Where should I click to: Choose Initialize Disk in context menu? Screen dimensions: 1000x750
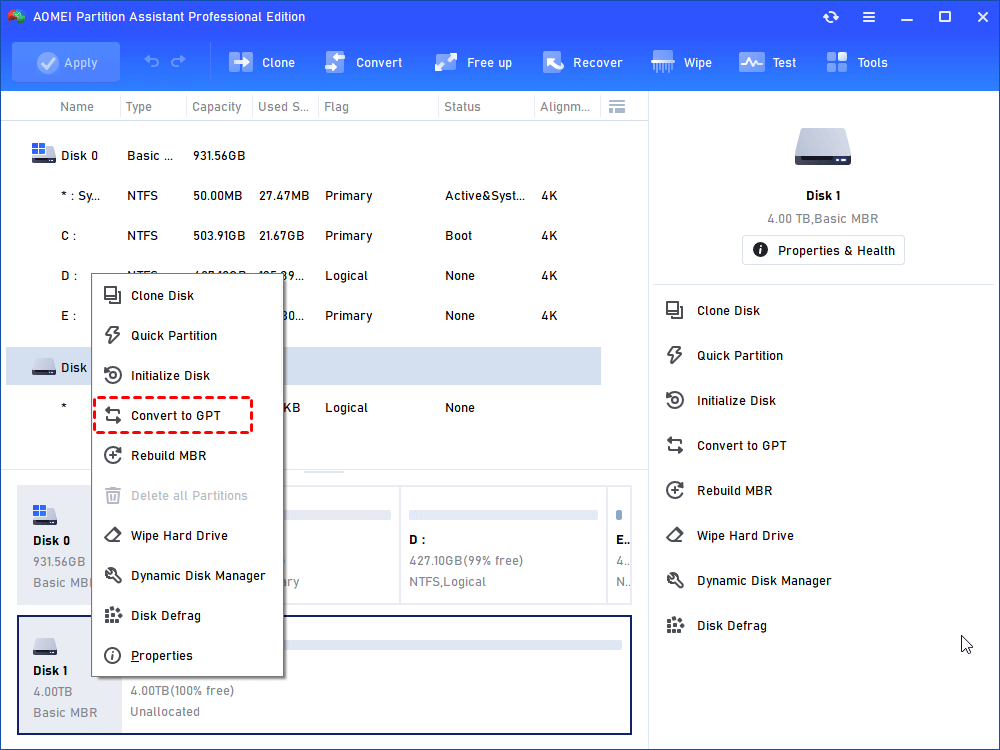coord(188,376)
